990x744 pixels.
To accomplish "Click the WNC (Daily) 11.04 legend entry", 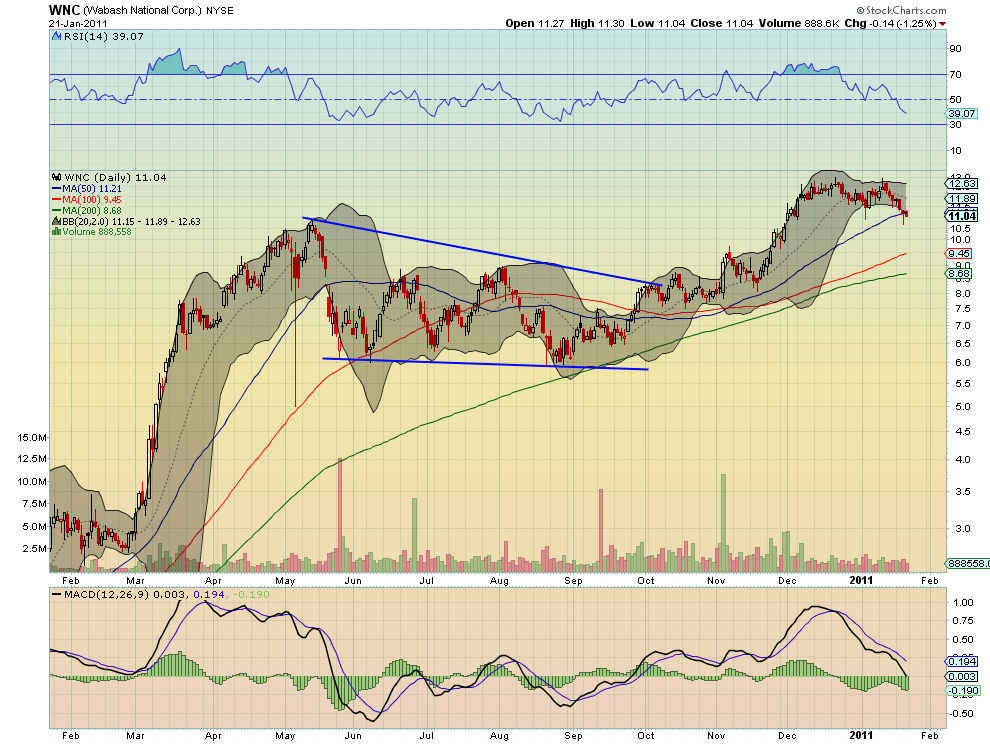I will click(x=115, y=177).
